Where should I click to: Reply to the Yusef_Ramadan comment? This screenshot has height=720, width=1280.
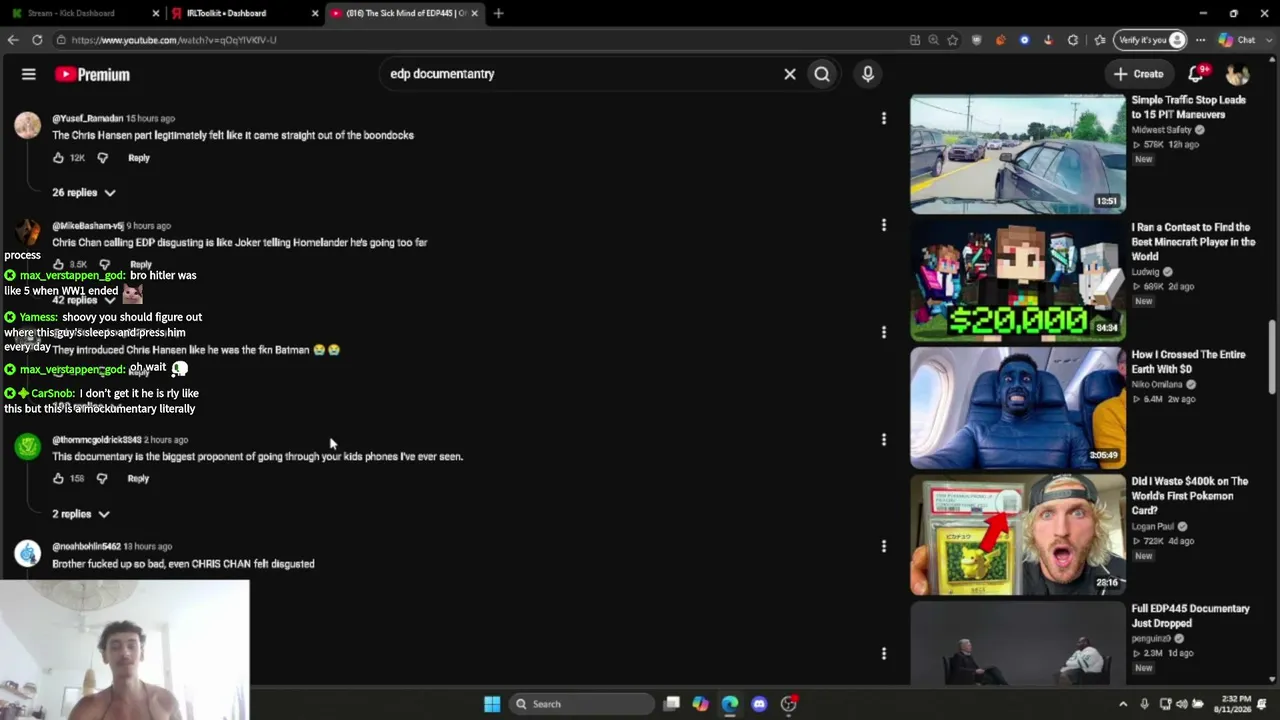(139, 158)
